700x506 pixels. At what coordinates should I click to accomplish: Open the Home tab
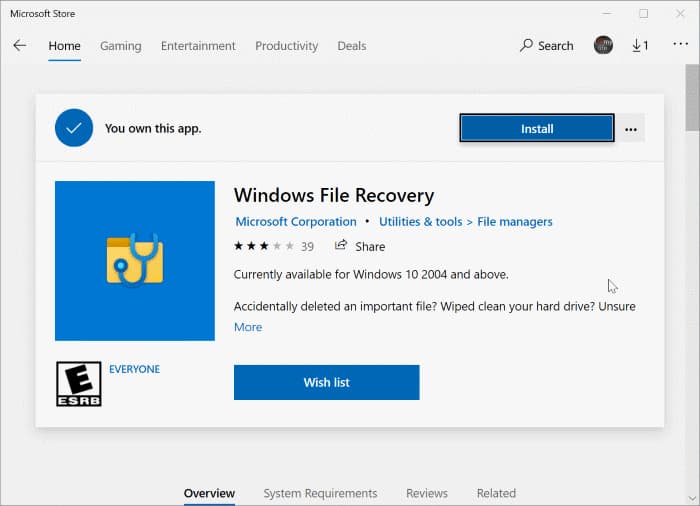64,46
